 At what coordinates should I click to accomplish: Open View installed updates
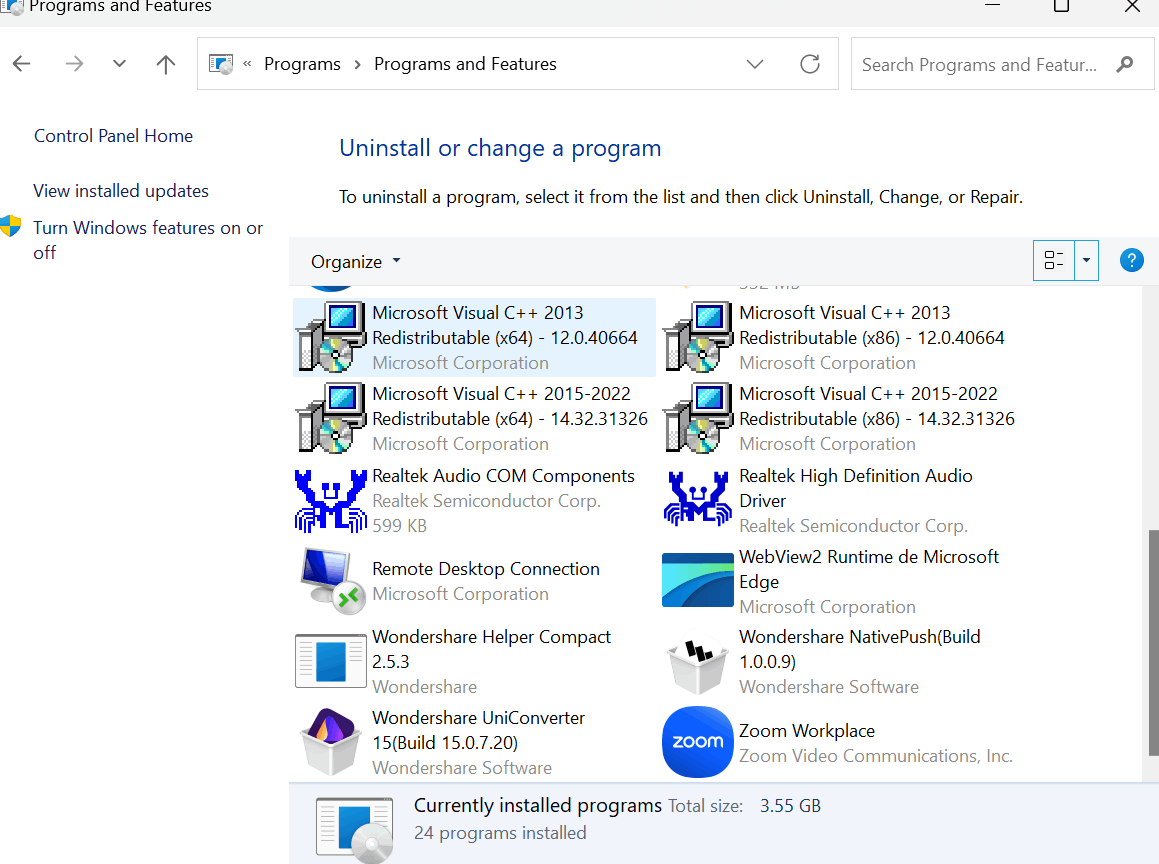tap(120, 190)
